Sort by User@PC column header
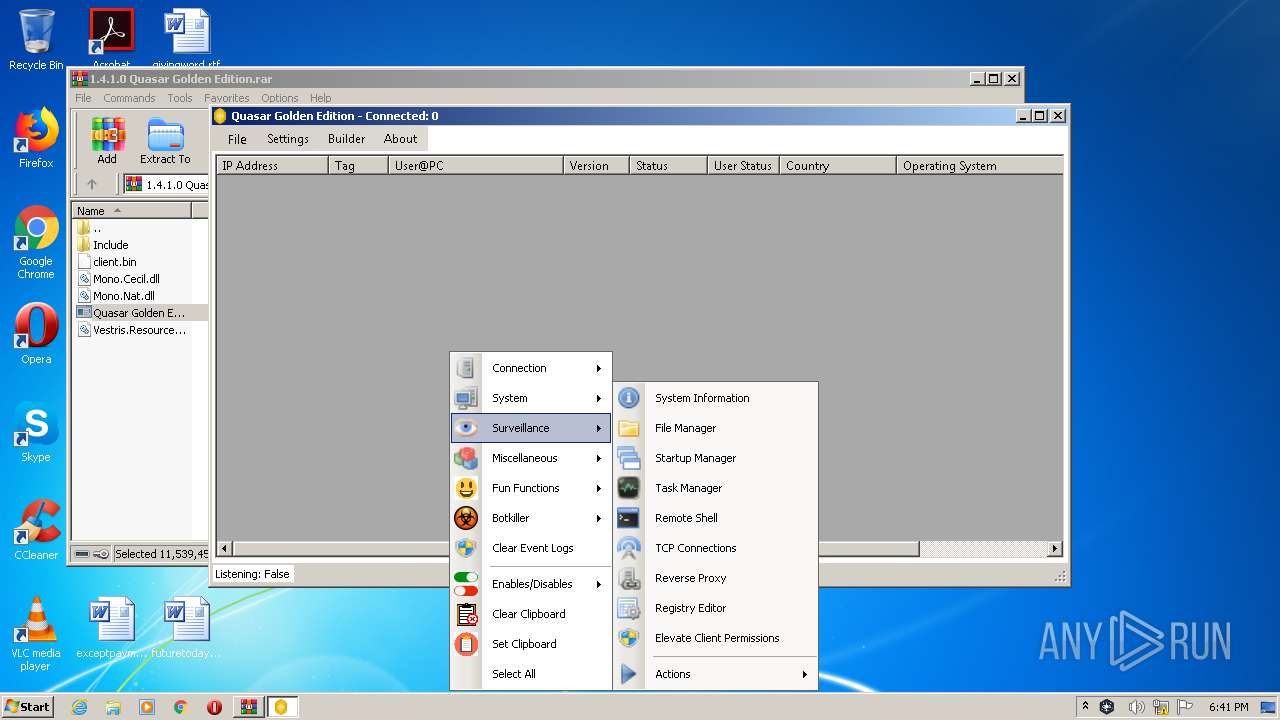The image size is (1280, 720). [x=475, y=166]
